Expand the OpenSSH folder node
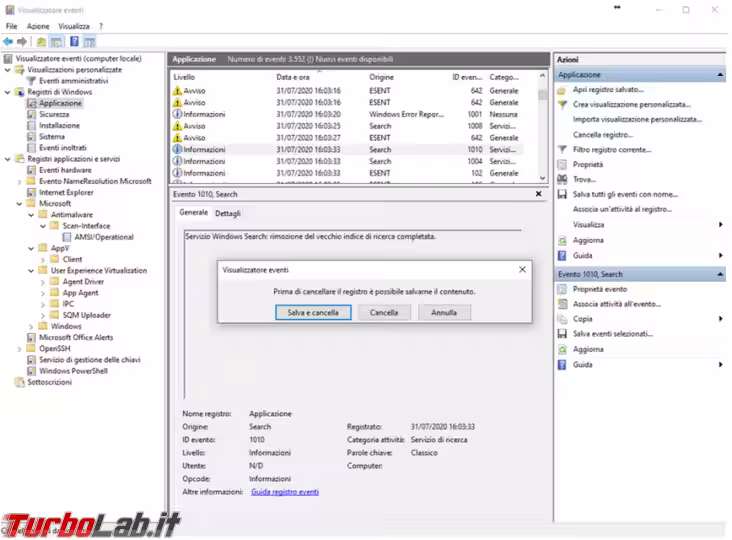 pos(19,349)
